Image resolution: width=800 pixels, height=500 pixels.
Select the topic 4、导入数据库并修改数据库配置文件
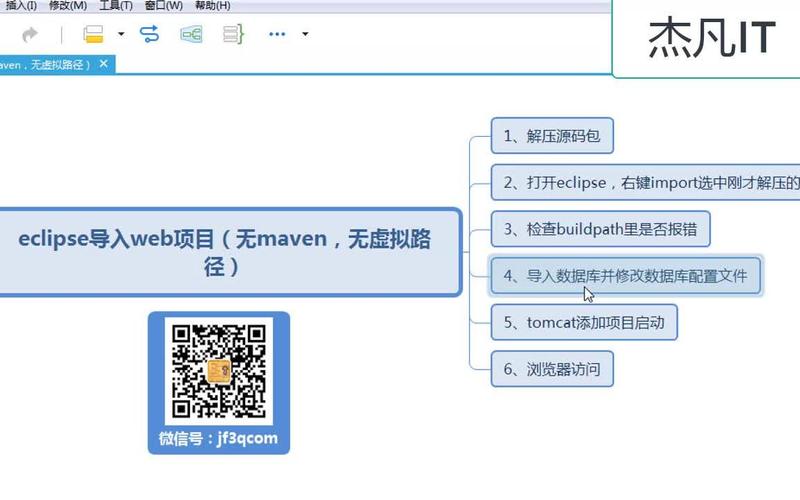[626, 276]
